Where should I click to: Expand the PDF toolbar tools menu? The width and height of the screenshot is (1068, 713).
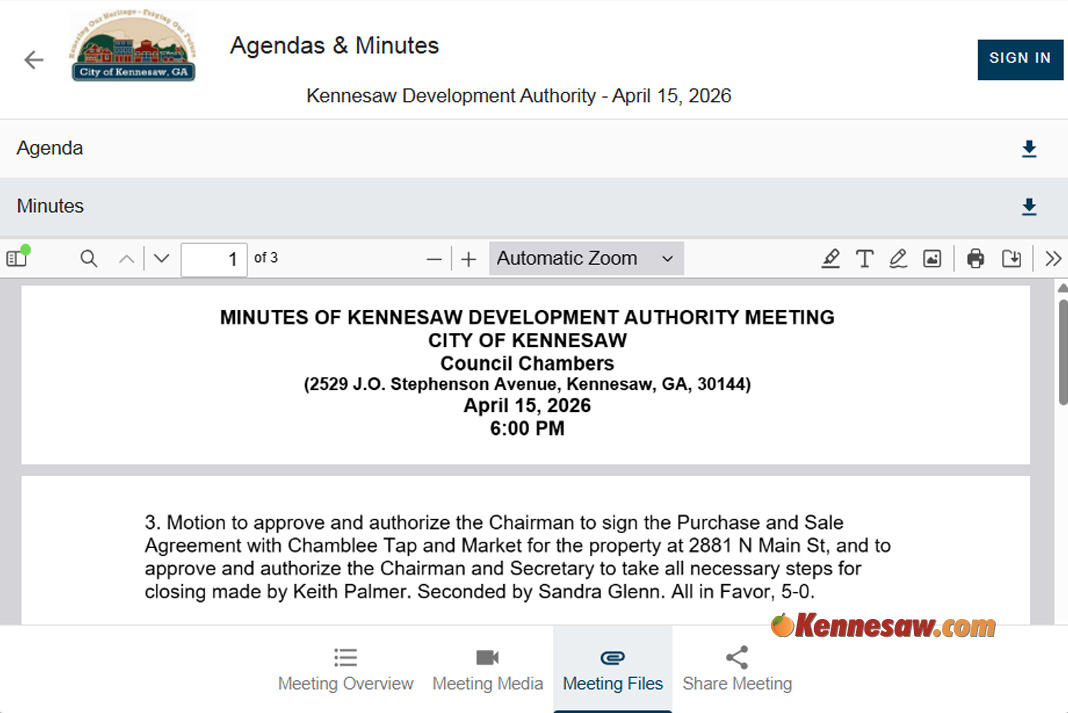point(1052,259)
